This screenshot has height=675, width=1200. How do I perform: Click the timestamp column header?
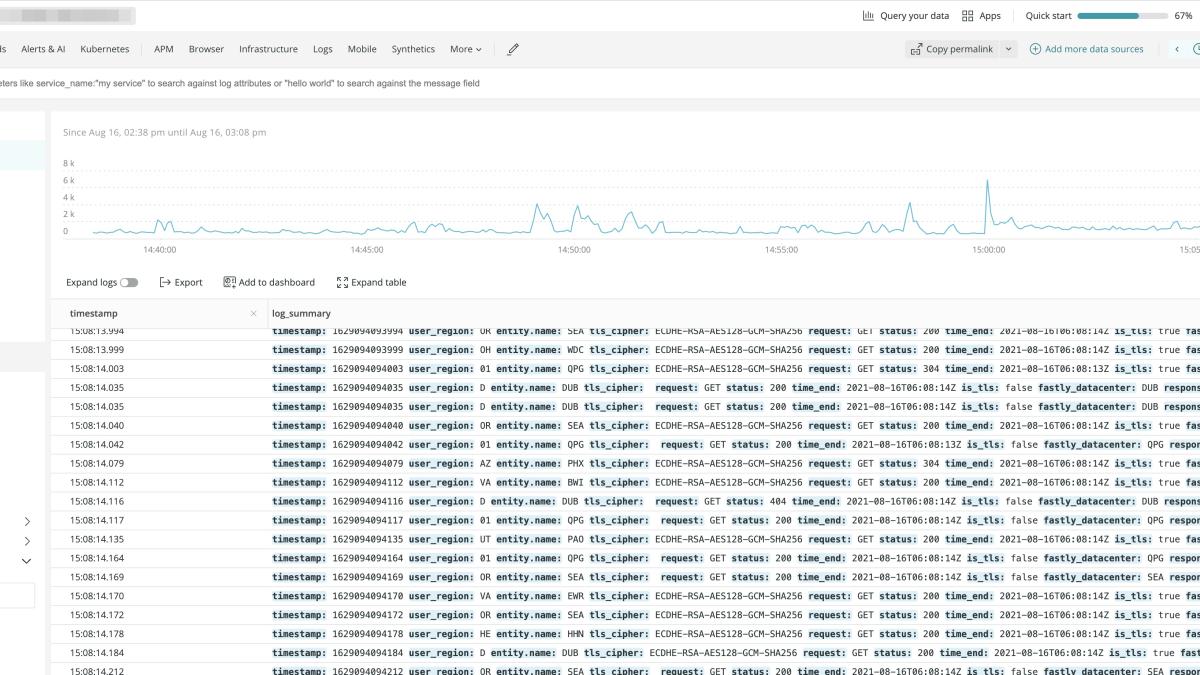pyautogui.click(x=93, y=314)
